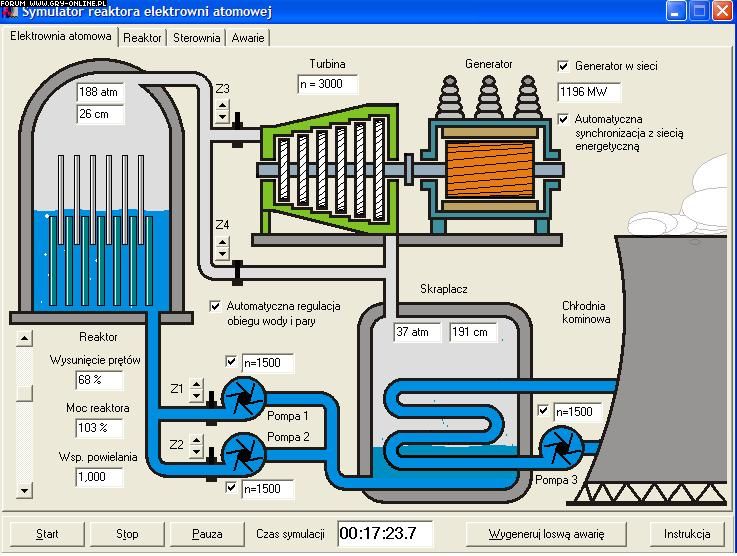Click Wsp. powielania 1,000 field
Screen dimensions: 737x556
99,477
